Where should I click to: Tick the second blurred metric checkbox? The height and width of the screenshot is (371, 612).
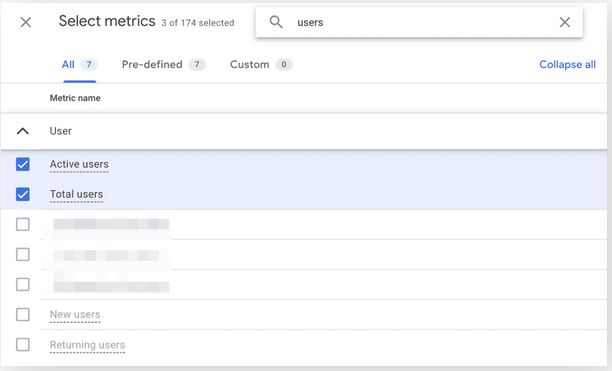pos(23,254)
